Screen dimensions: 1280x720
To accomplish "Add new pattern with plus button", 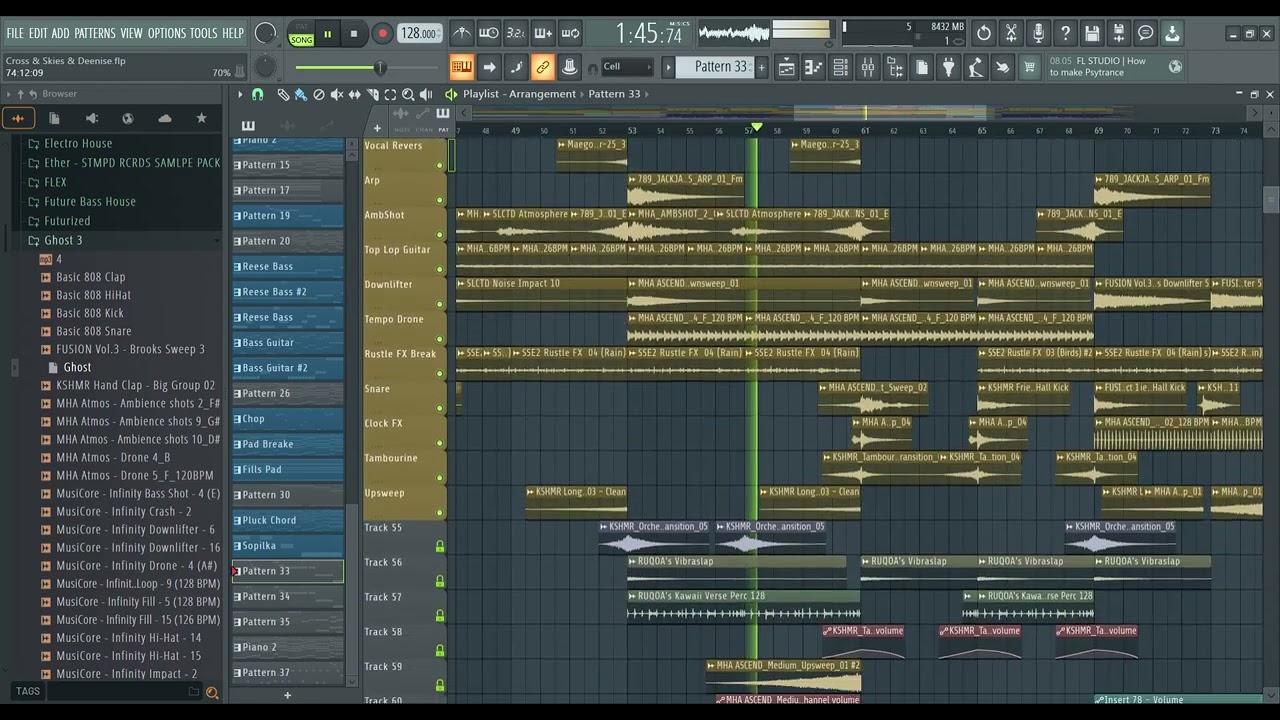I will 761,67.
